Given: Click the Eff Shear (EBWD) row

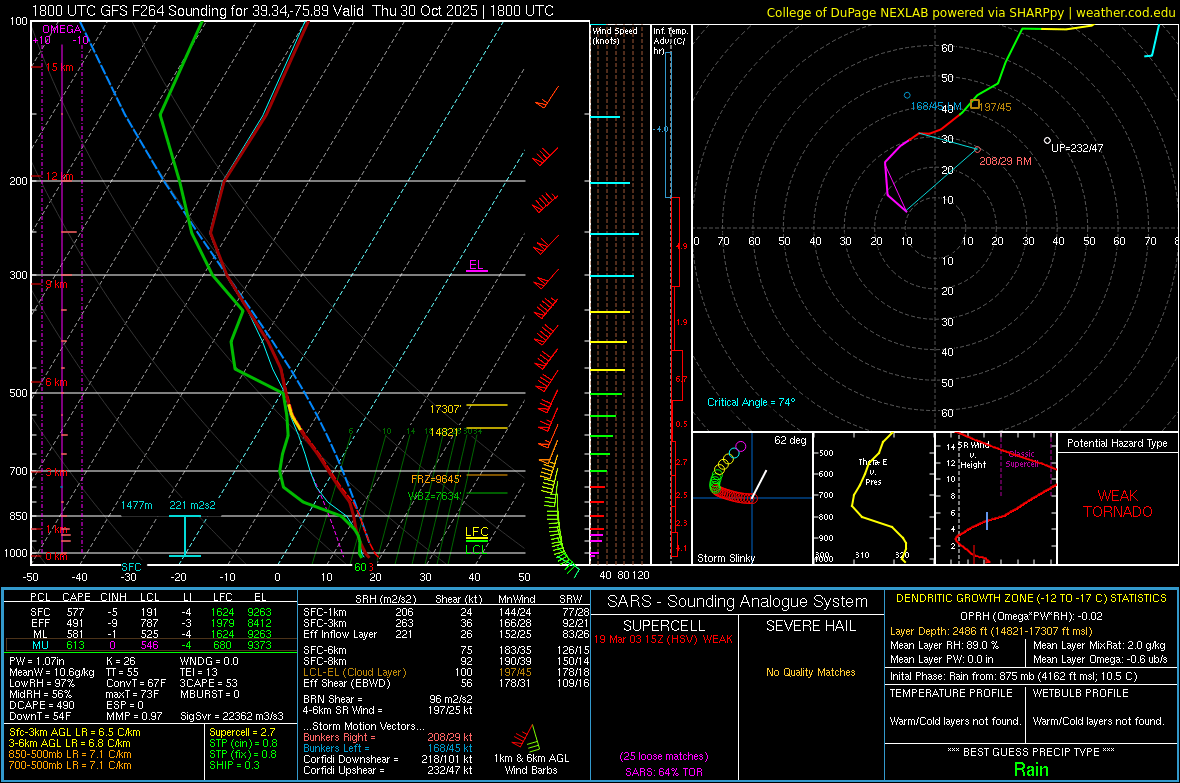Looking at the screenshot, I should [446, 684].
